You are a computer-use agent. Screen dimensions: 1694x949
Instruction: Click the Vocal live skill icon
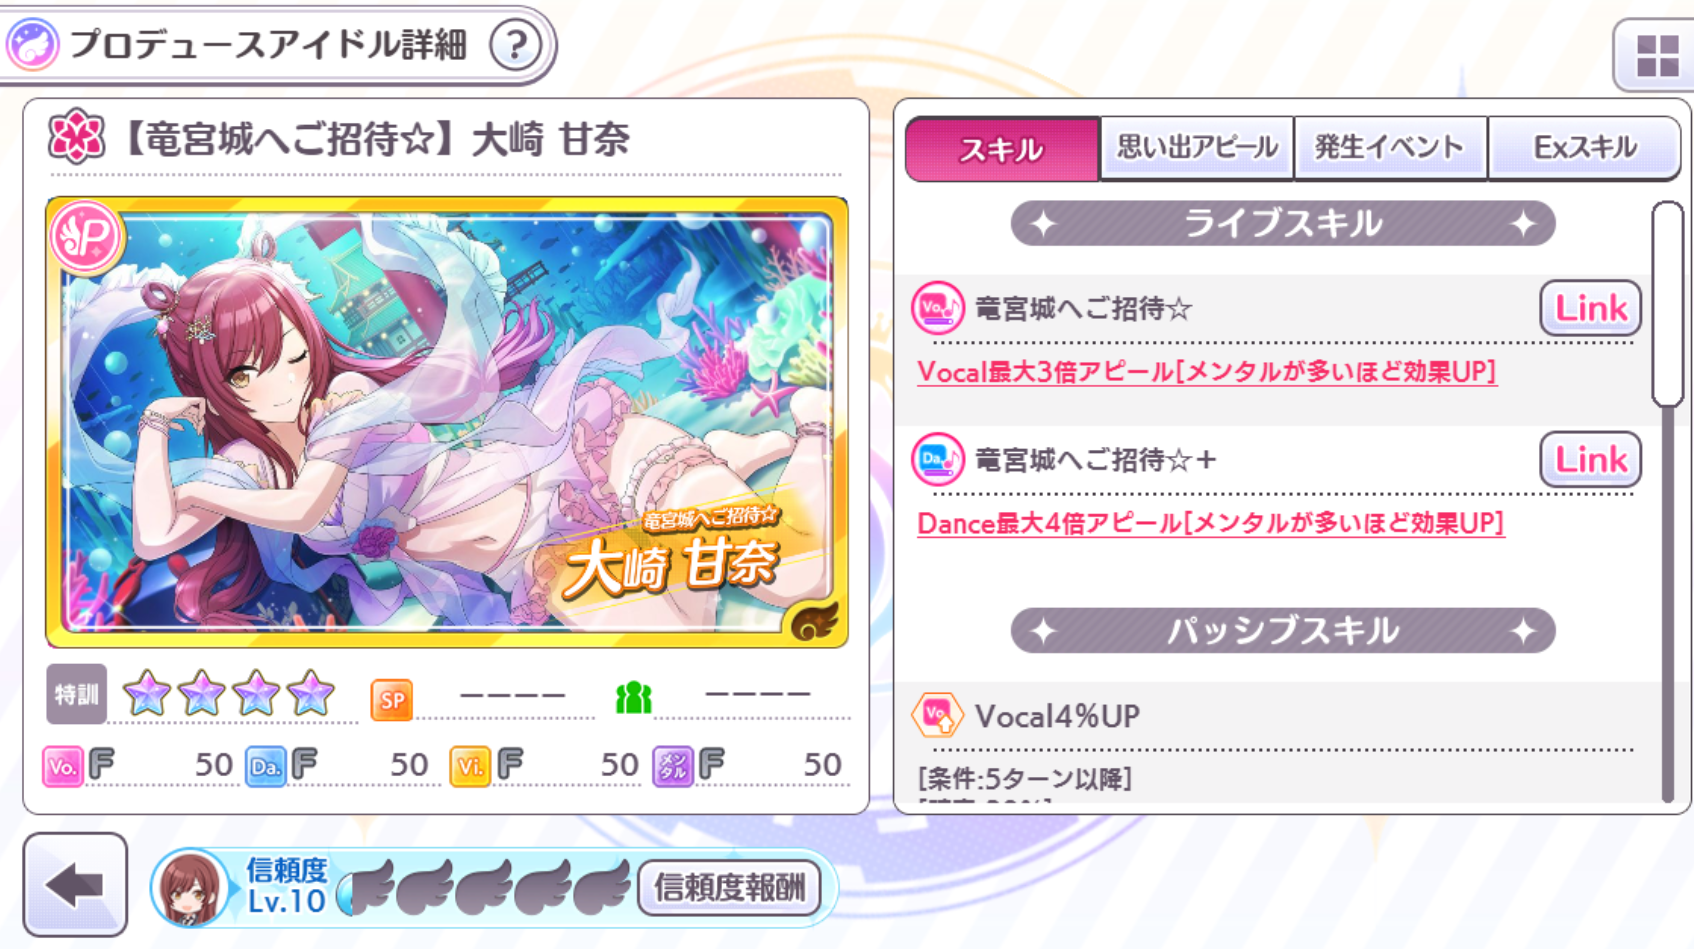(x=937, y=308)
